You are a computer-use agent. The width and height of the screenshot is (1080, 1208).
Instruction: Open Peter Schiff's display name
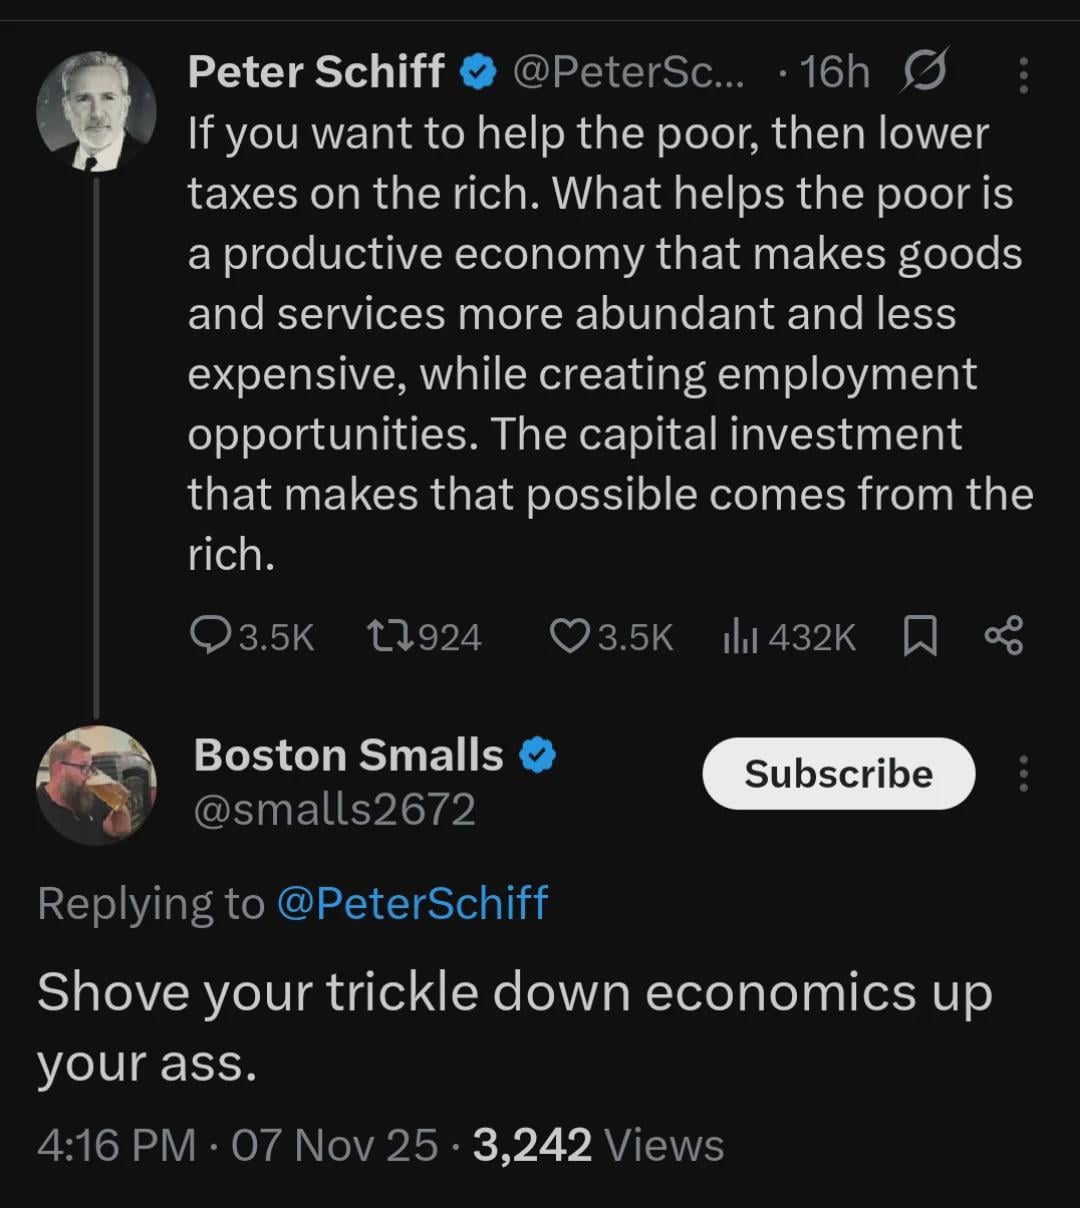(316, 72)
